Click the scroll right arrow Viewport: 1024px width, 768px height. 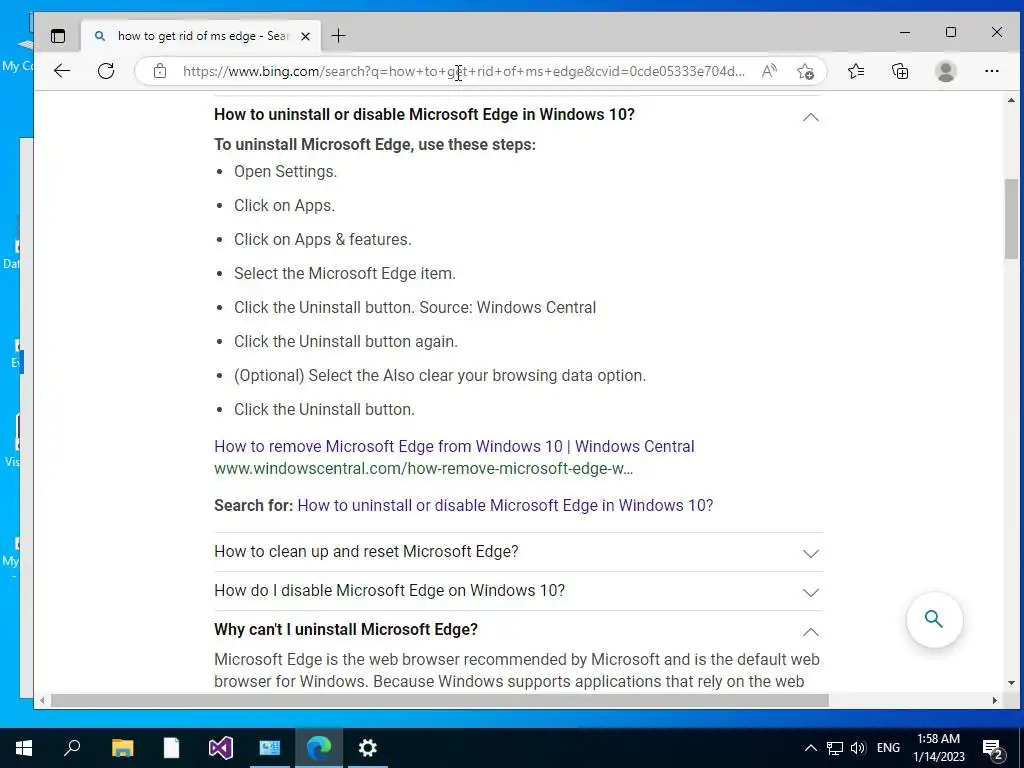tap(995, 700)
